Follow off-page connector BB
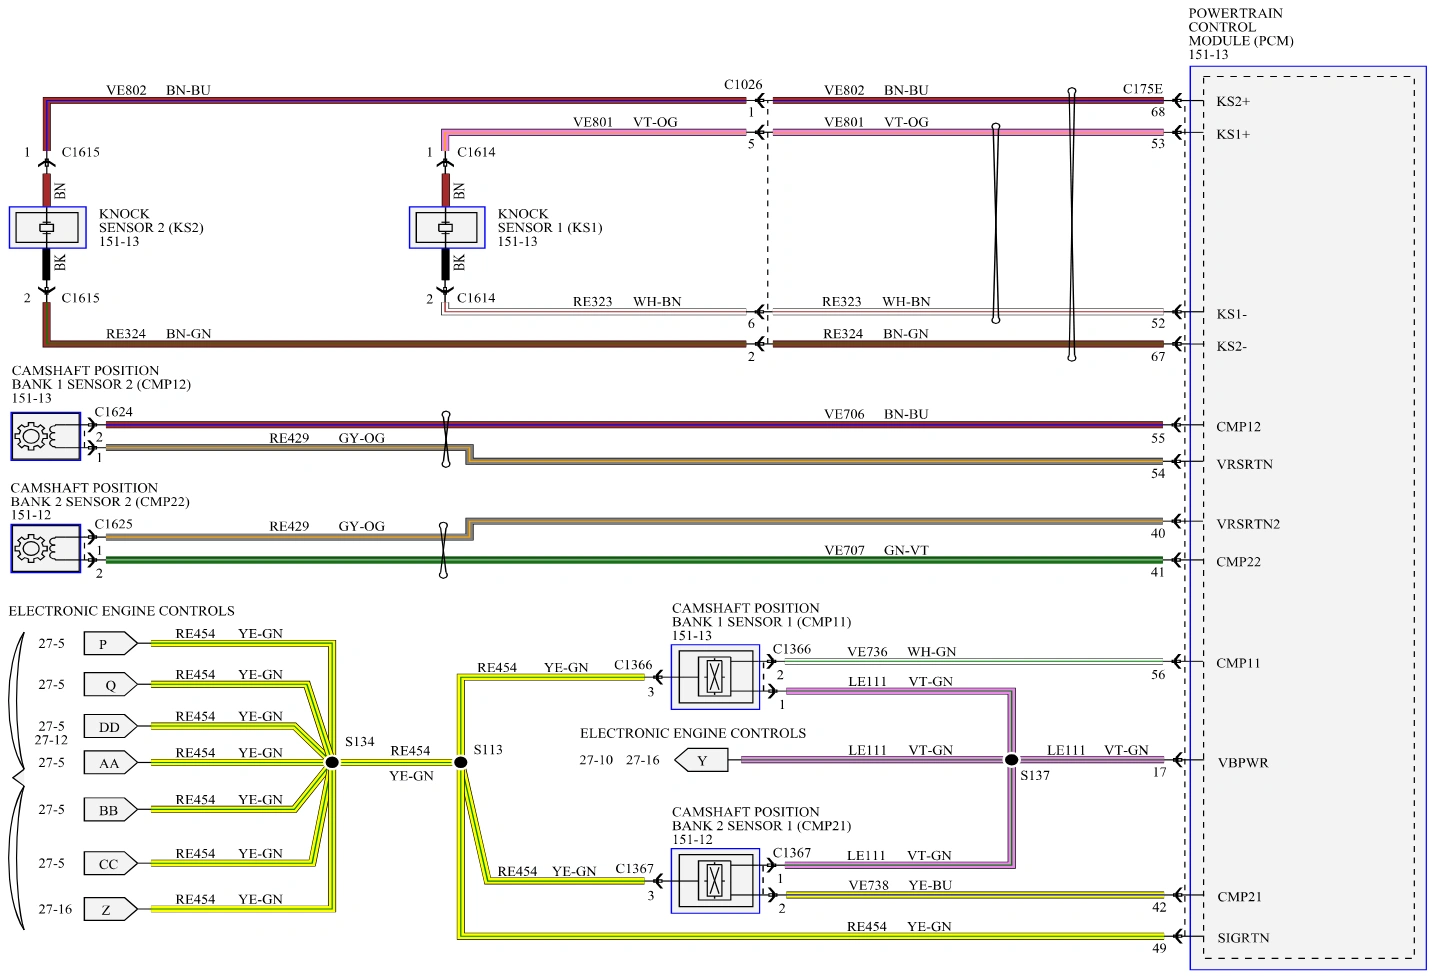Viewport: 1434px width, 977px height. 110,810
